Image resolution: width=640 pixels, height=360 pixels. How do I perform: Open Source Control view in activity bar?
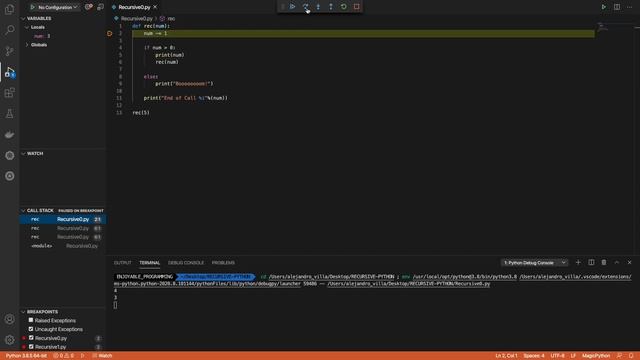9,51
